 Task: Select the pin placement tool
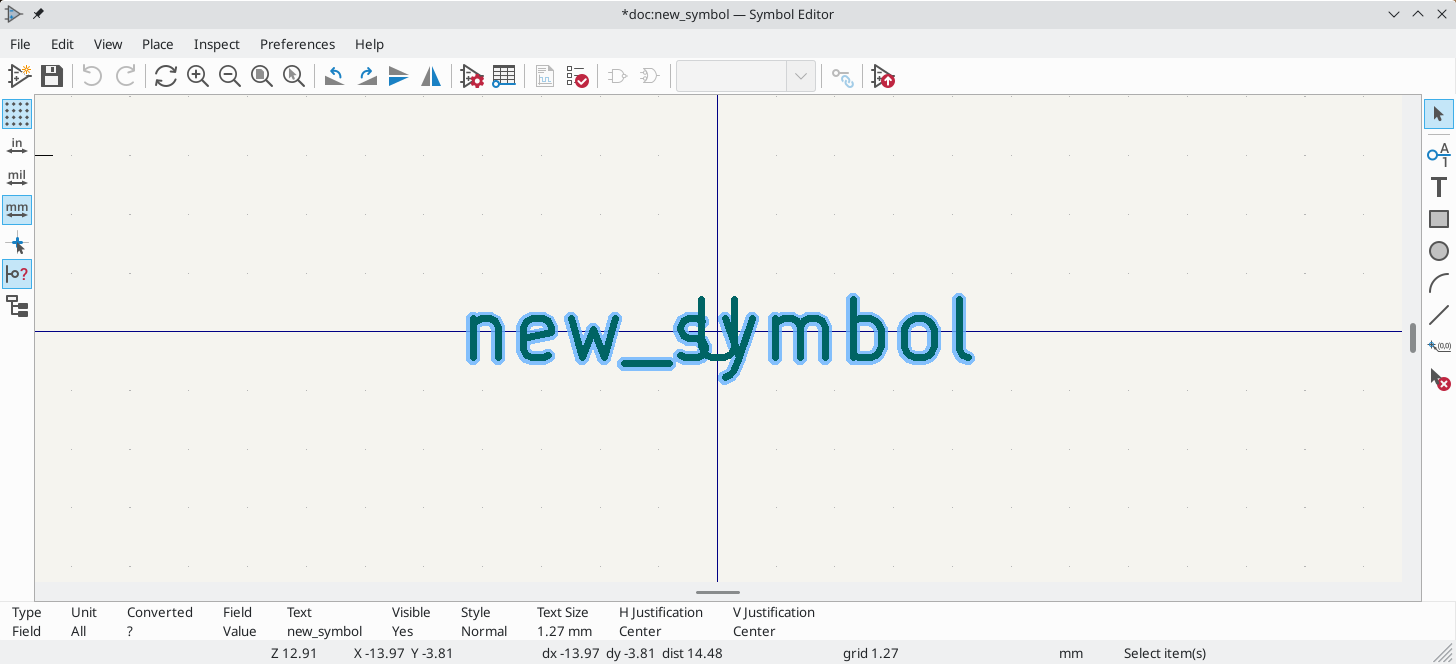pos(1437,155)
